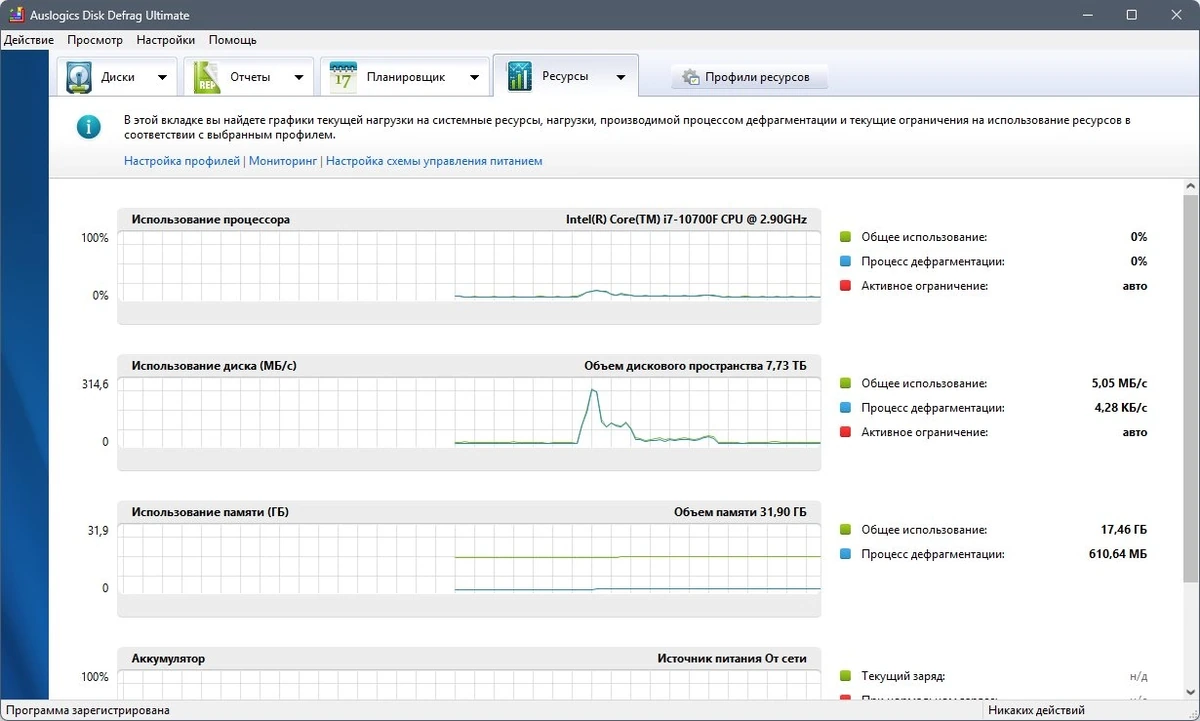
Task: Switch to the Планировщик tab
Action: point(405,77)
